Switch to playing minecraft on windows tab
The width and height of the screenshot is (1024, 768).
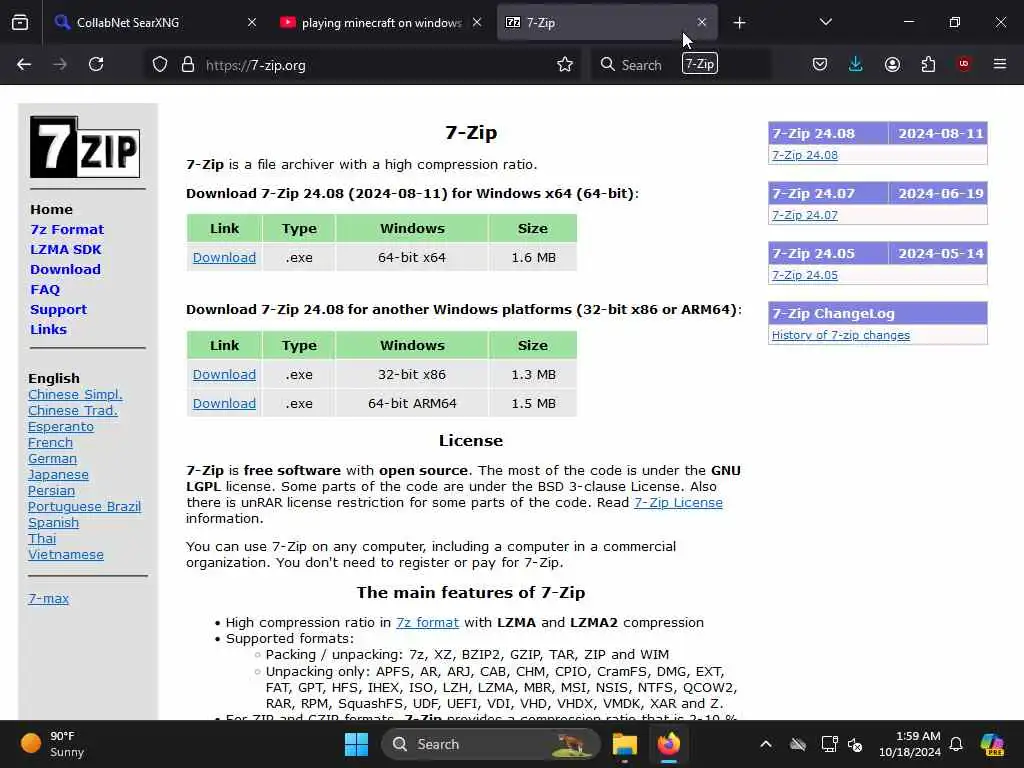[381, 23]
